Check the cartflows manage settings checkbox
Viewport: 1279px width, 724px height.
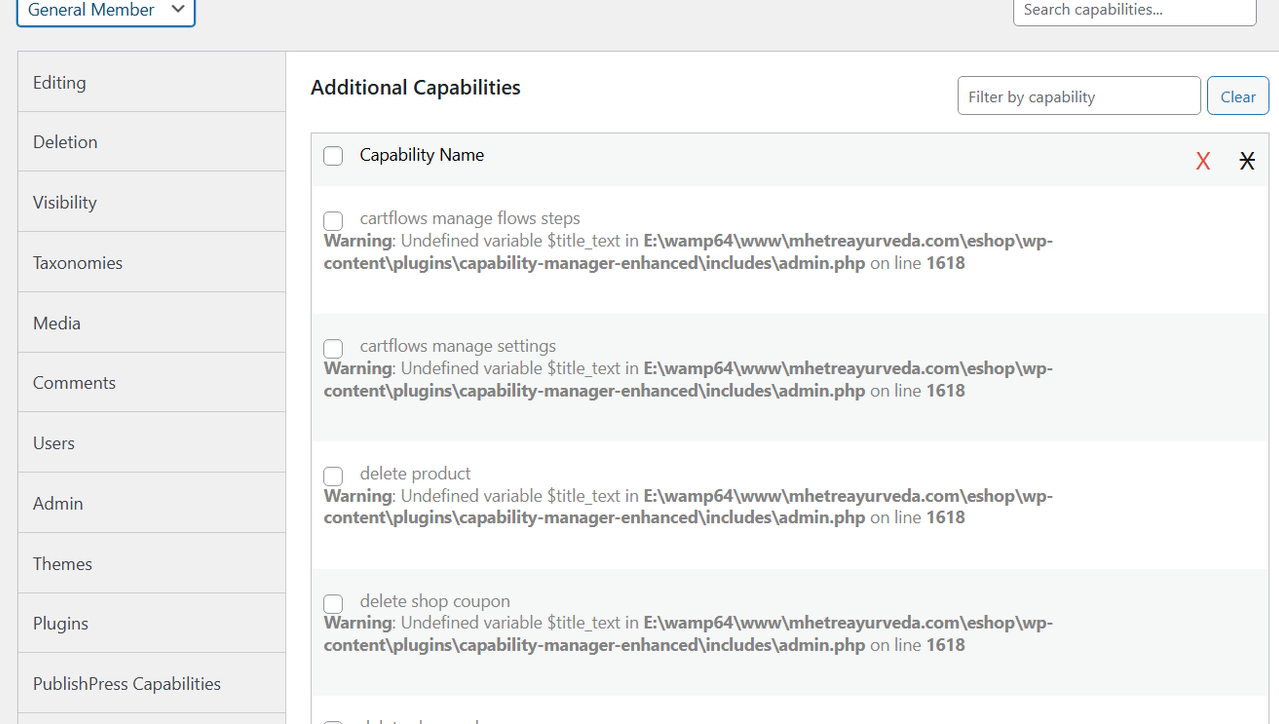point(333,348)
